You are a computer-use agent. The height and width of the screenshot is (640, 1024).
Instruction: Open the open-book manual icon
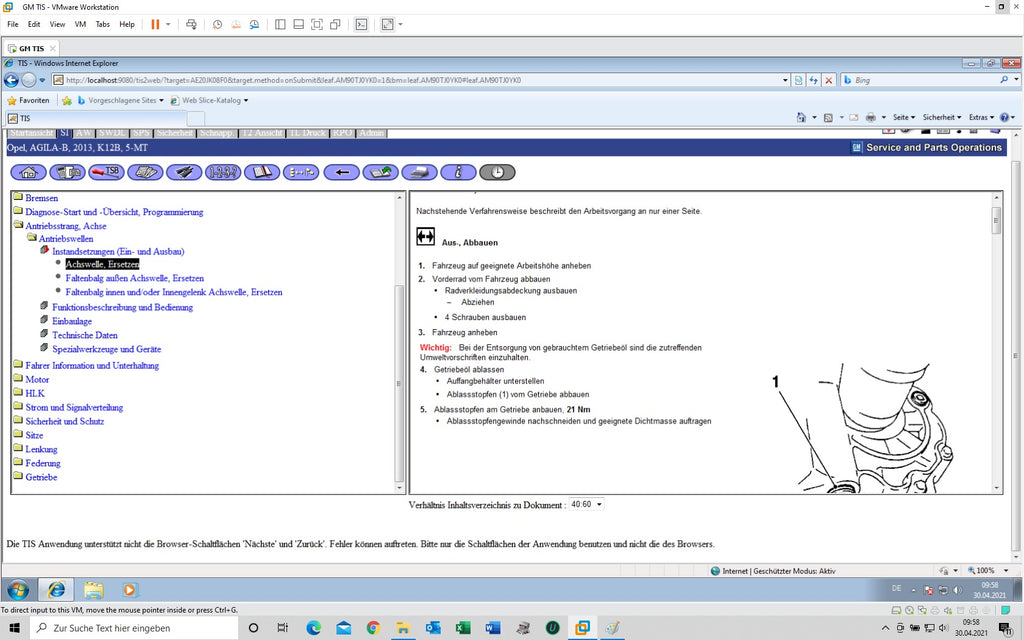tap(262, 172)
